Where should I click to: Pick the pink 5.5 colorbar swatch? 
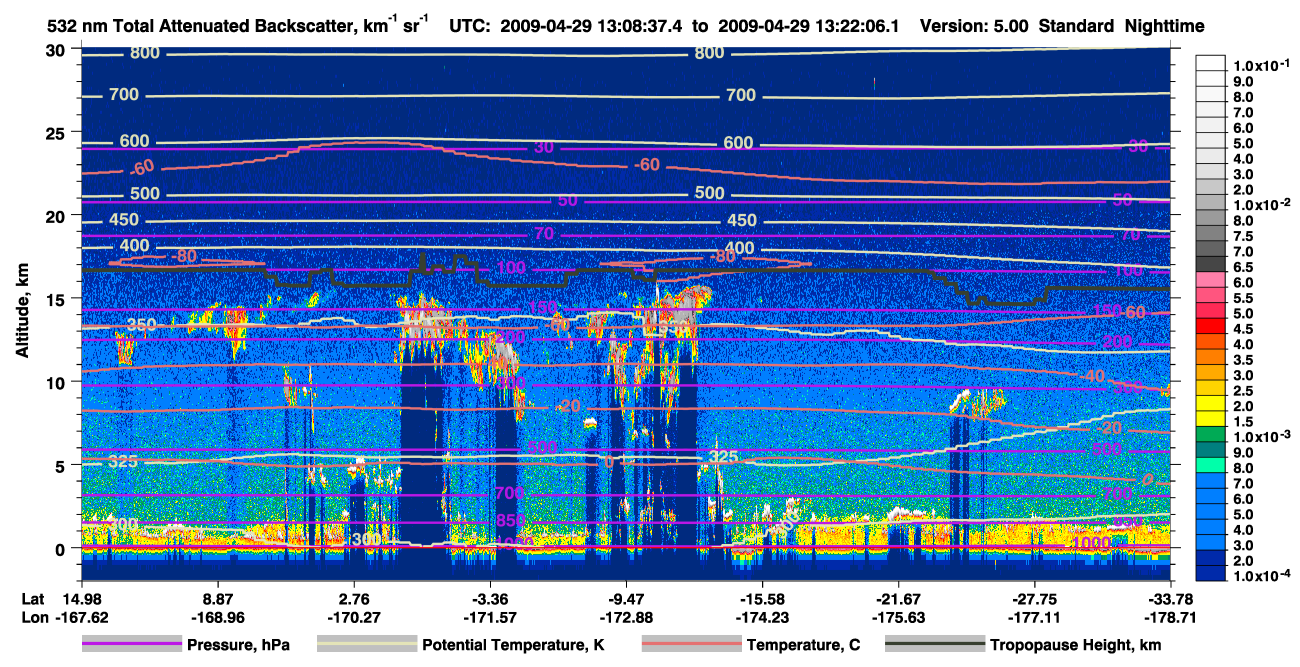(x=1211, y=296)
